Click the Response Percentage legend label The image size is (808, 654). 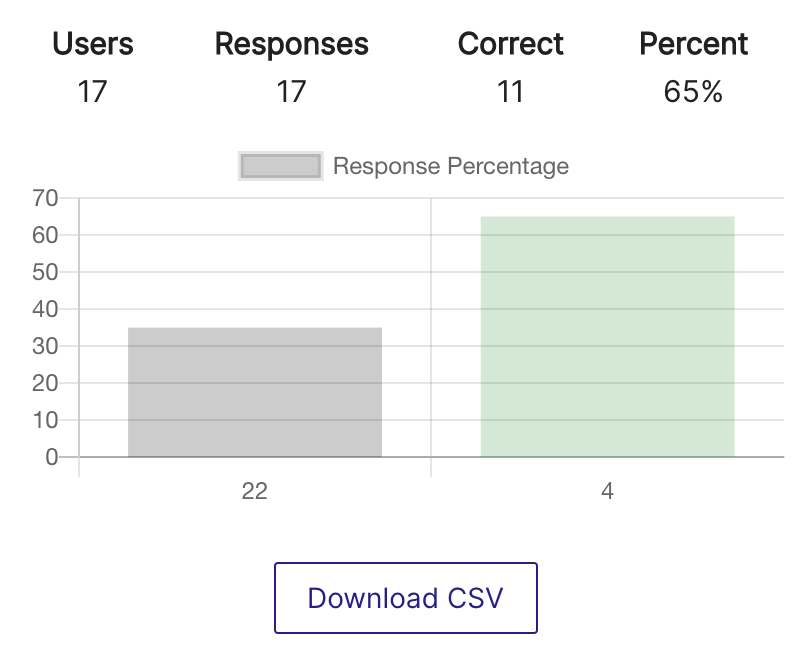[450, 166]
